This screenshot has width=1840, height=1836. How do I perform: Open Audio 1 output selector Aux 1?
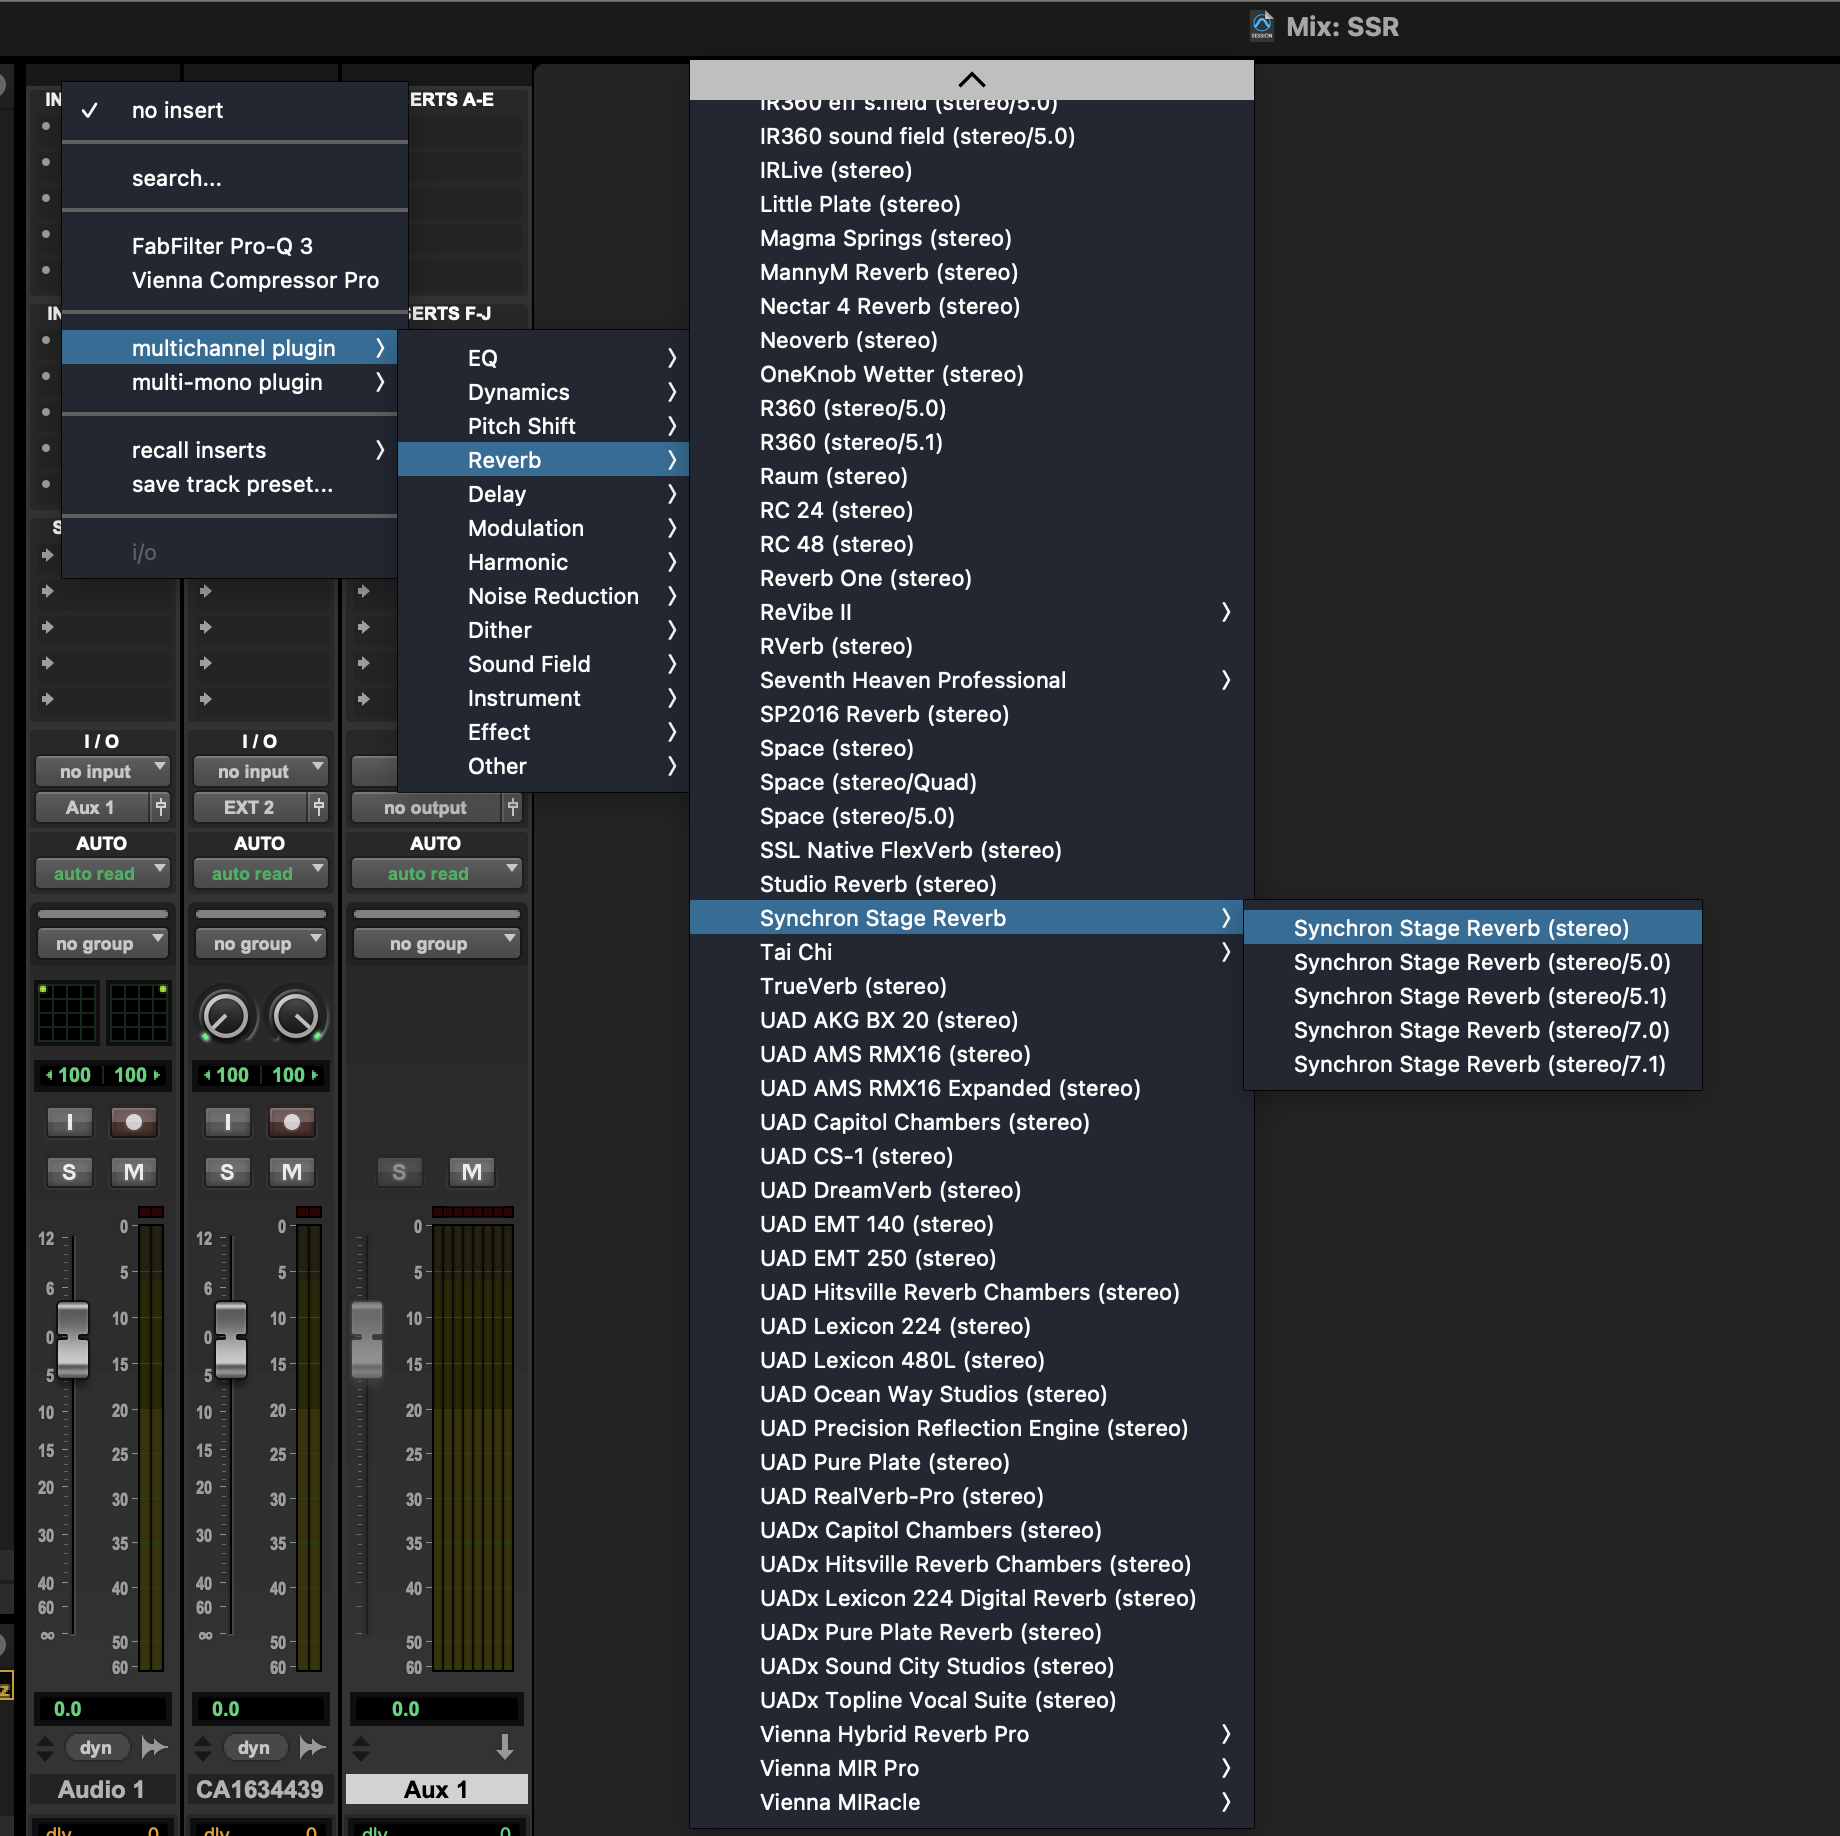tap(91, 807)
